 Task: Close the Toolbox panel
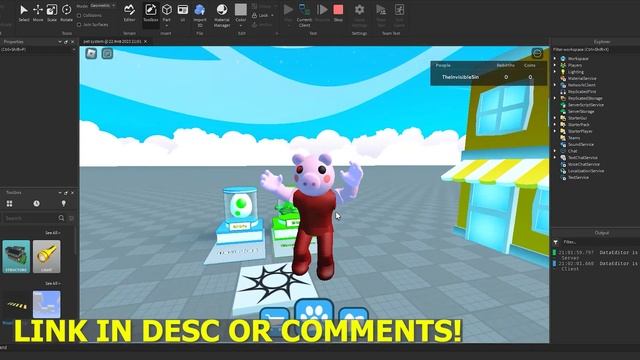coord(73,193)
